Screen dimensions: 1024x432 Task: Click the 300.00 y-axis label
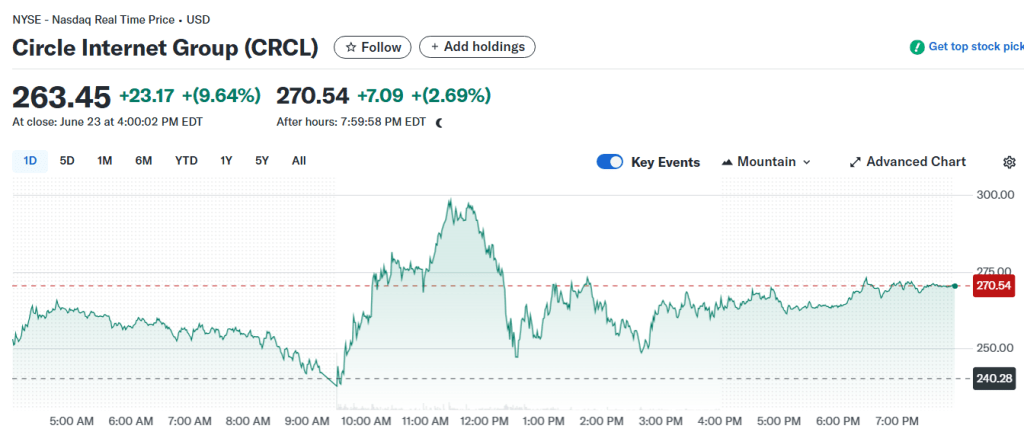(993, 194)
